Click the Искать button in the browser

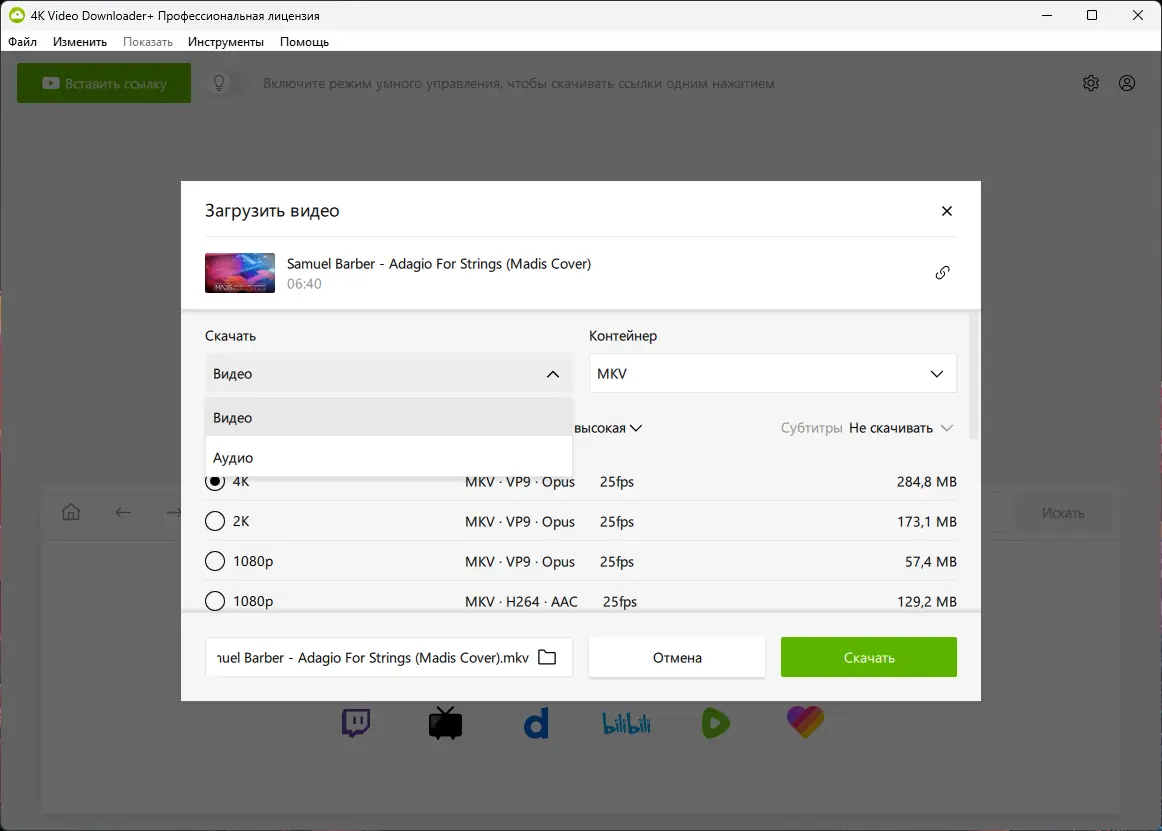1063,512
